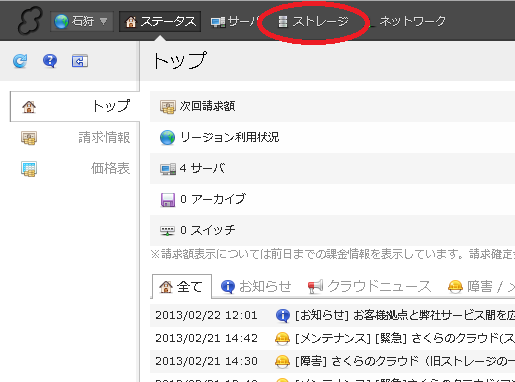Screen dimensions: 515x382
Task: Click the globe icon beside リージョン利用状況
Action: 167,138
